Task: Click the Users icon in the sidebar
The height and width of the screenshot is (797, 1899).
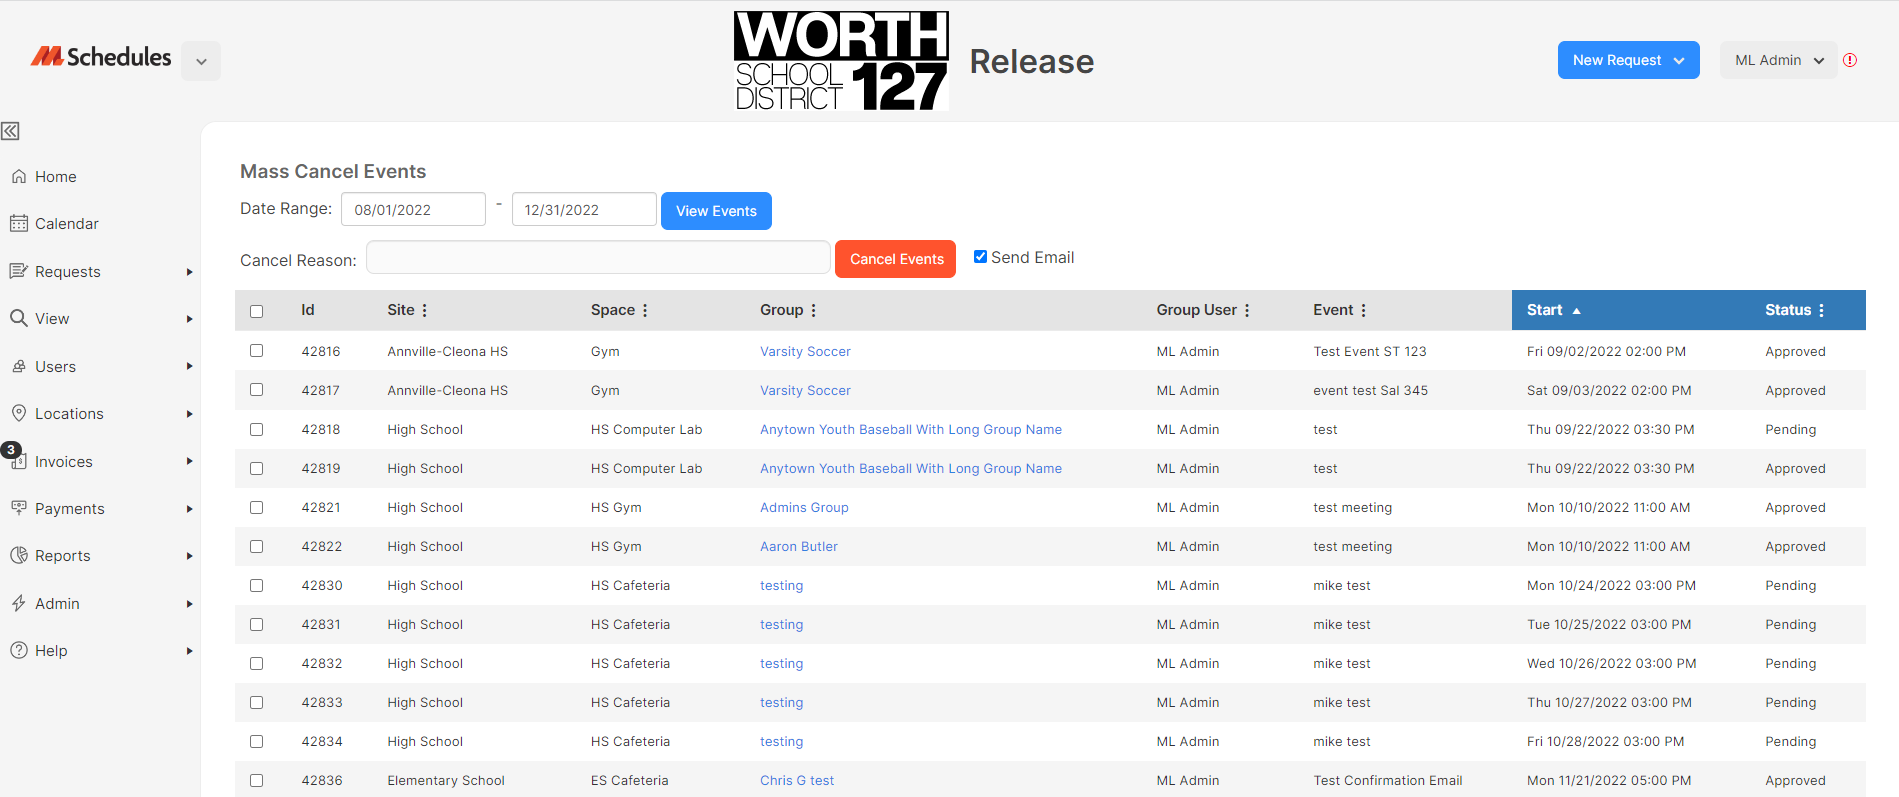Action: click(x=18, y=366)
